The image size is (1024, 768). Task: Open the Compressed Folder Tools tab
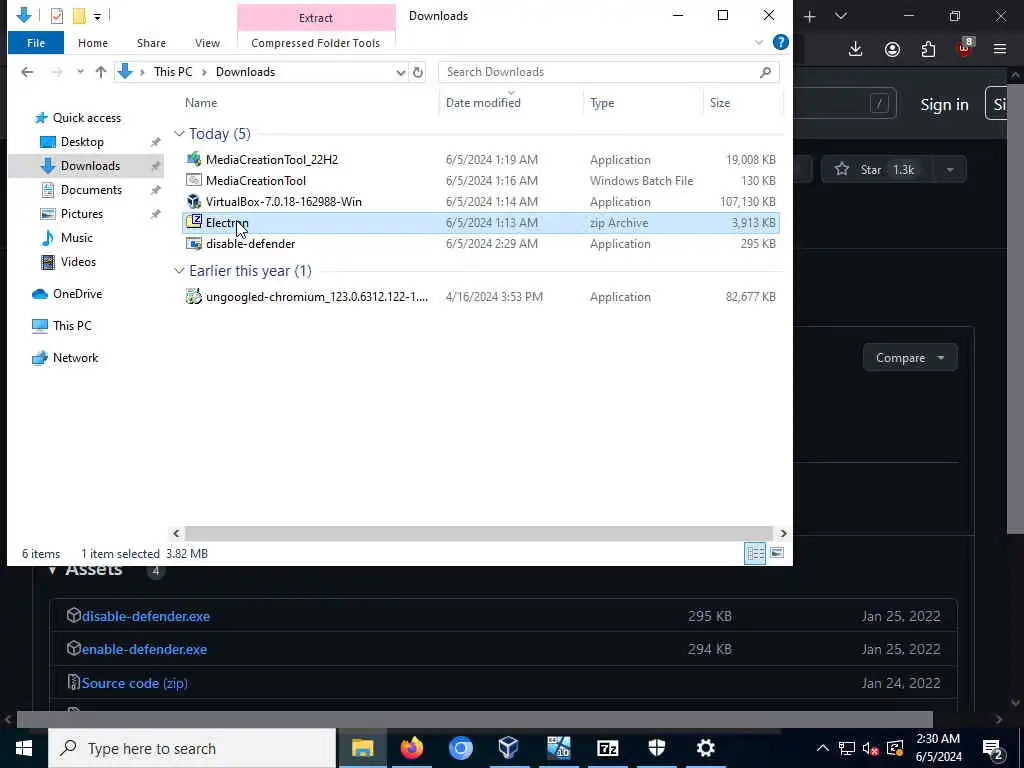click(x=315, y=43)
